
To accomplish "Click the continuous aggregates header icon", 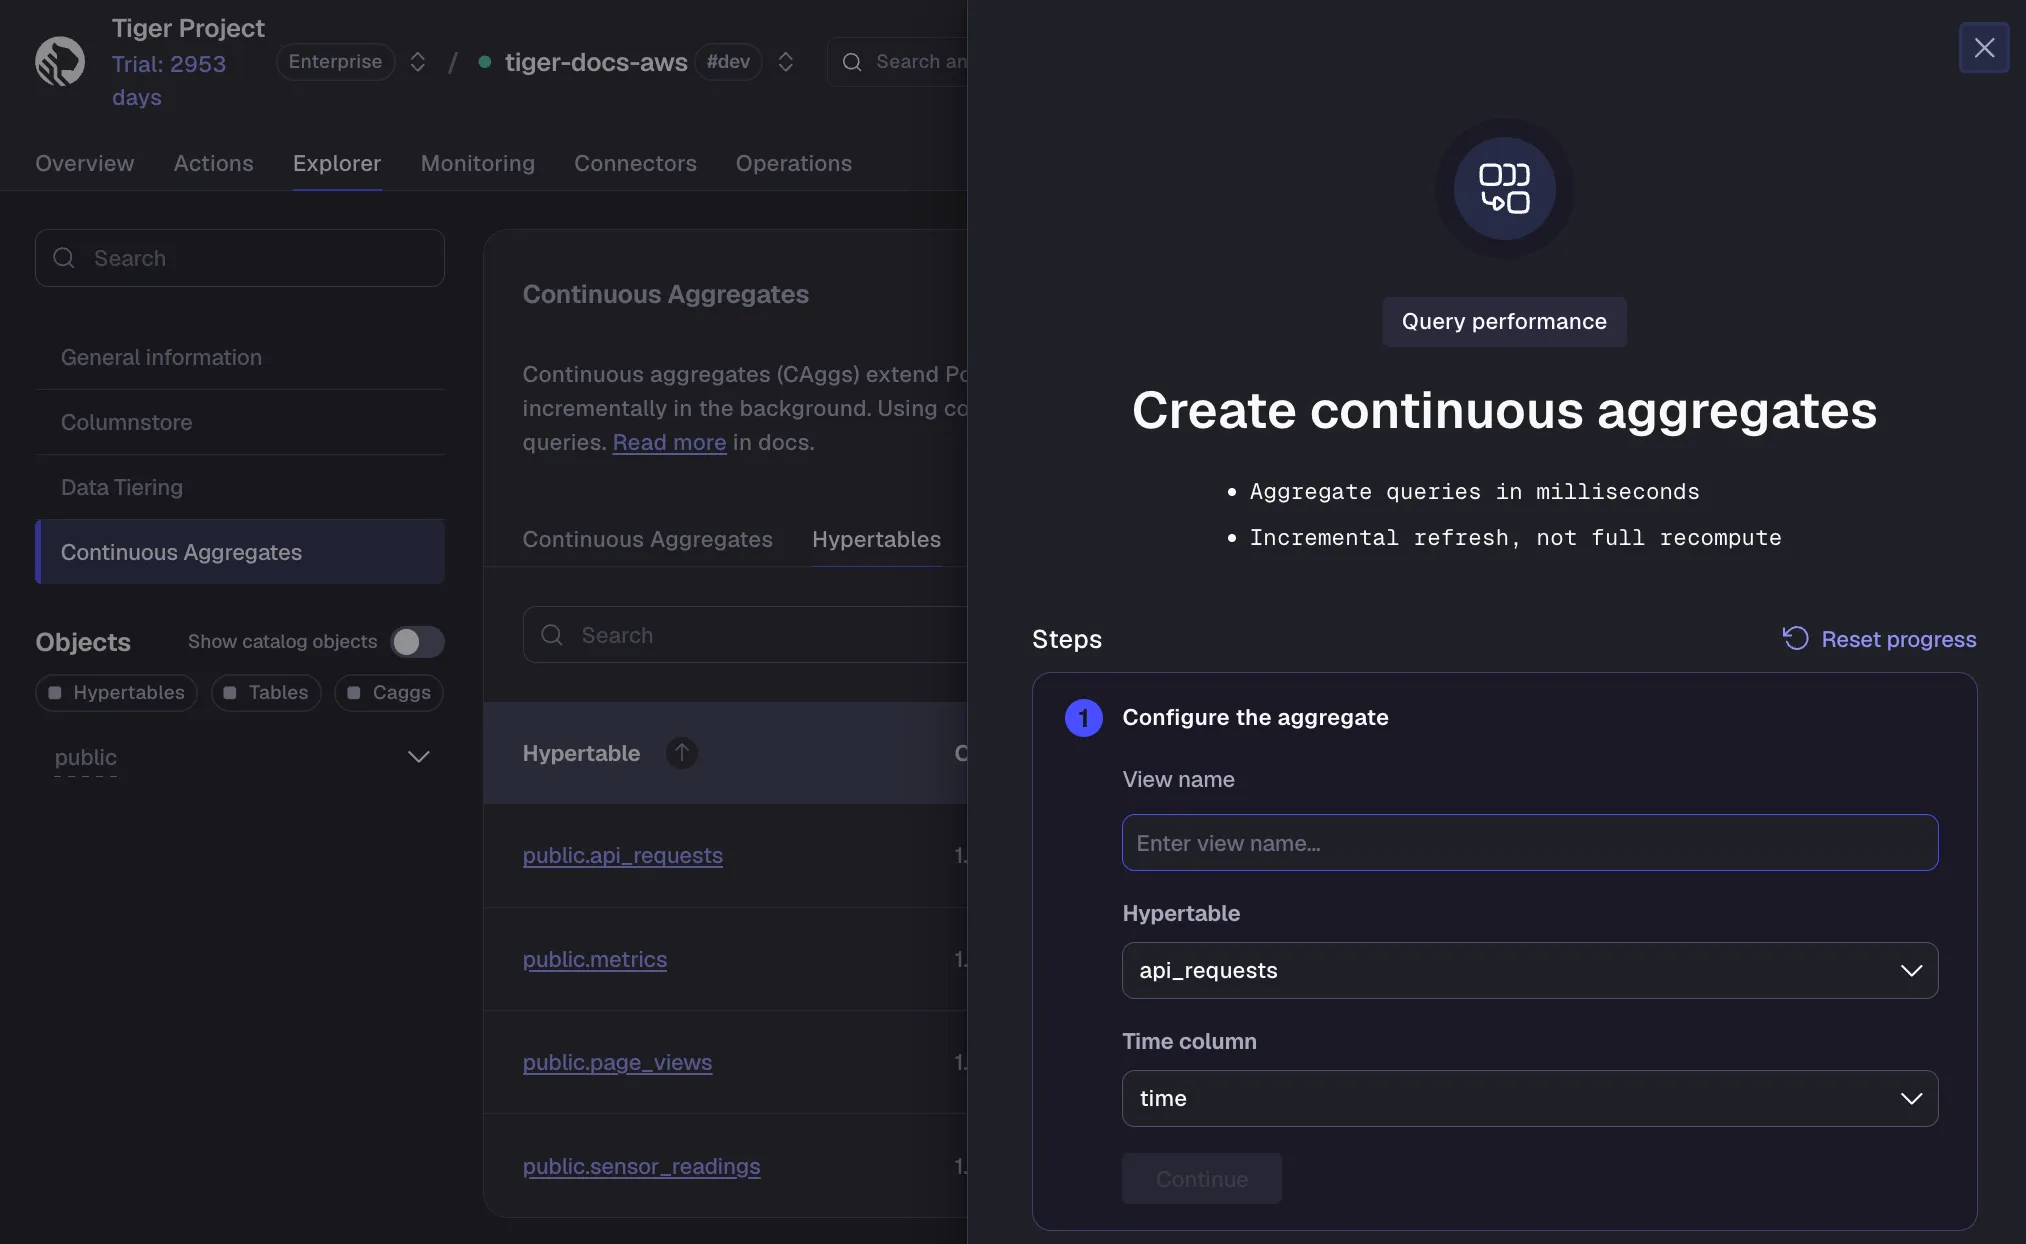I will coord(1504,188).
